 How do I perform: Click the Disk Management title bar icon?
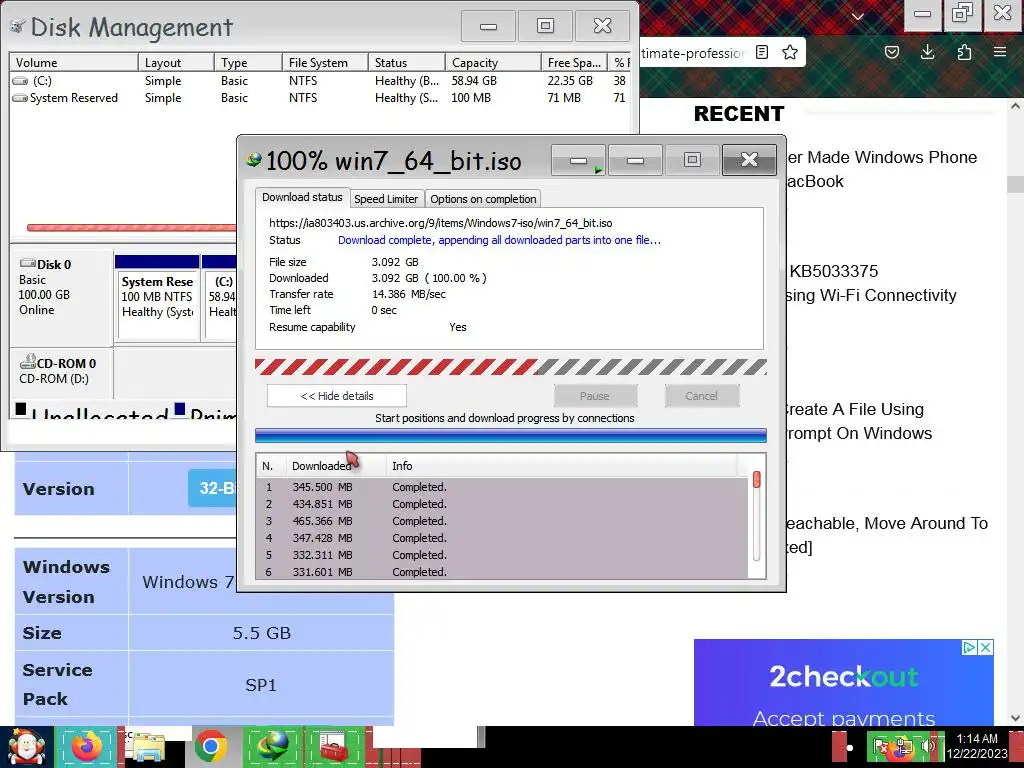click(18, 27)
